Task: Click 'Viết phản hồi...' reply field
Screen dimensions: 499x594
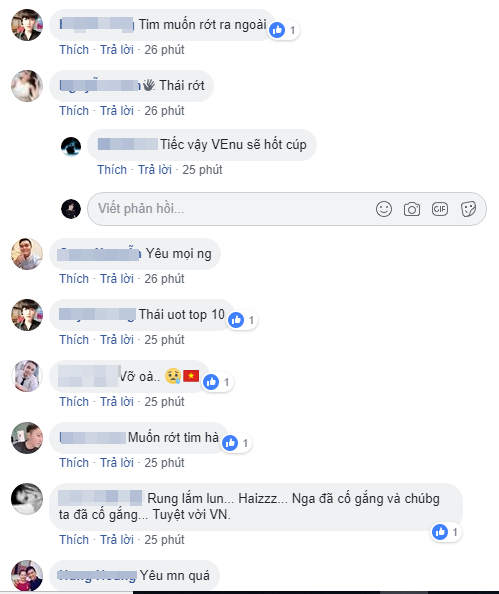Action: pyautogui.click(x=287, y=209)
